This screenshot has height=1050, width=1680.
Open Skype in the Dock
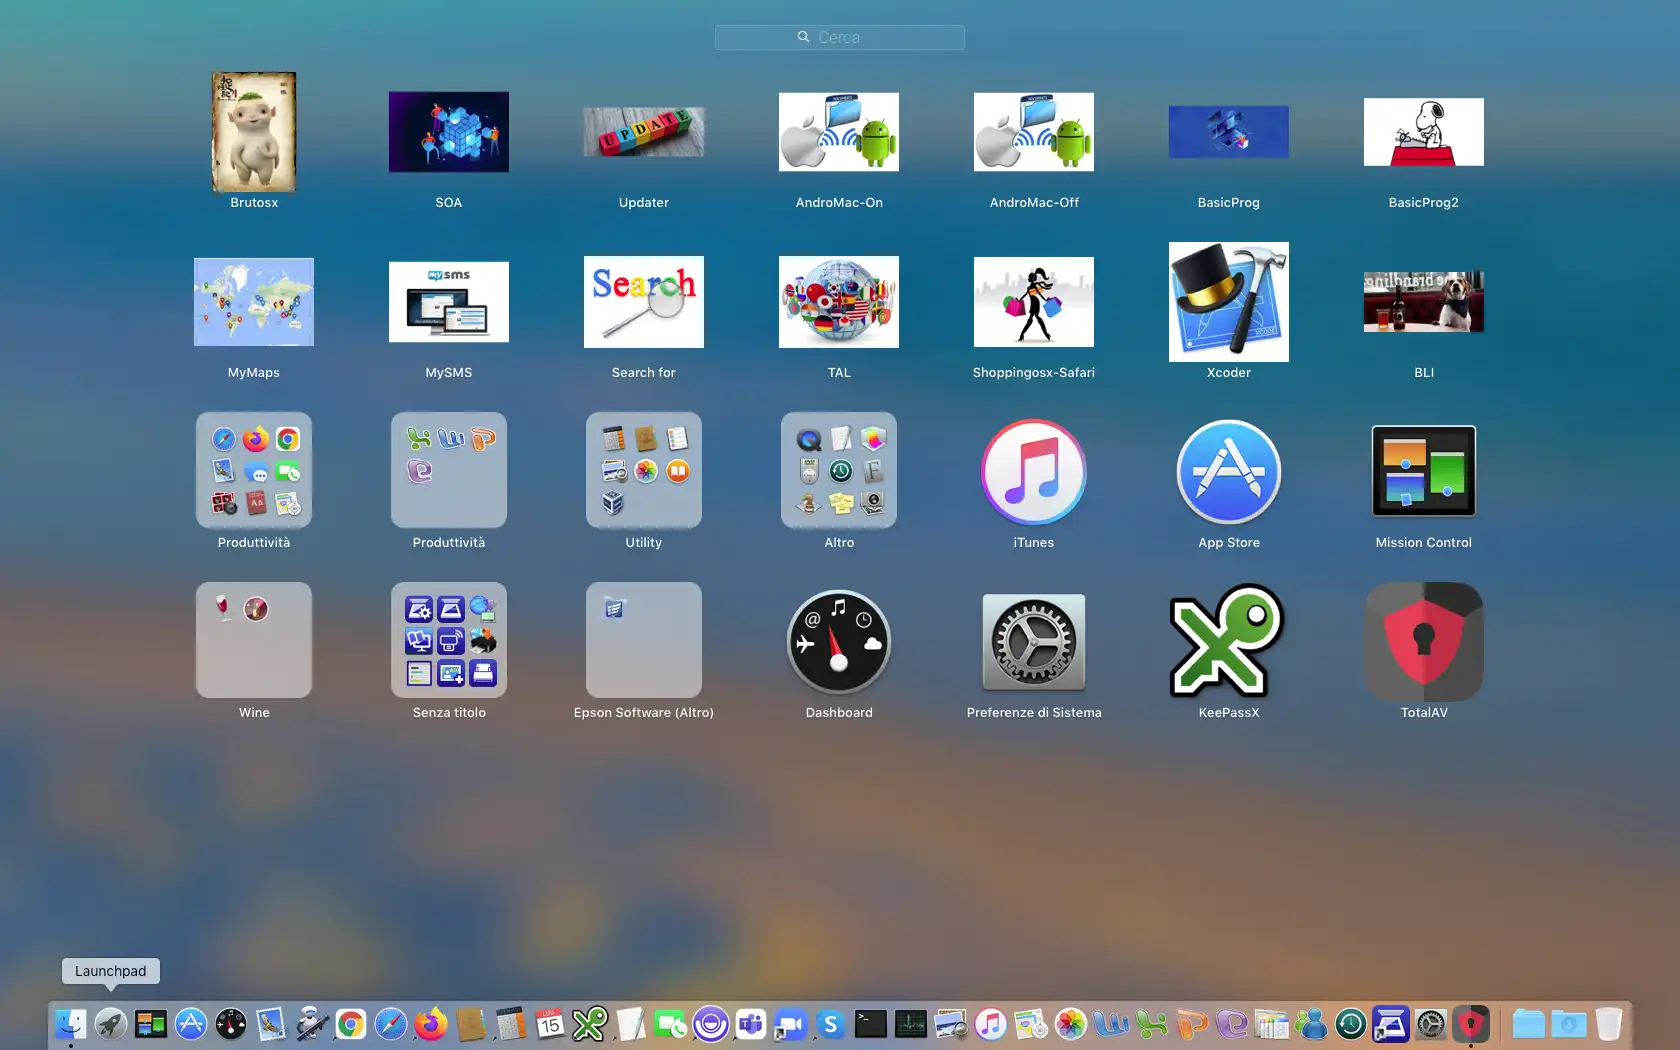(x=830, y=1024)
